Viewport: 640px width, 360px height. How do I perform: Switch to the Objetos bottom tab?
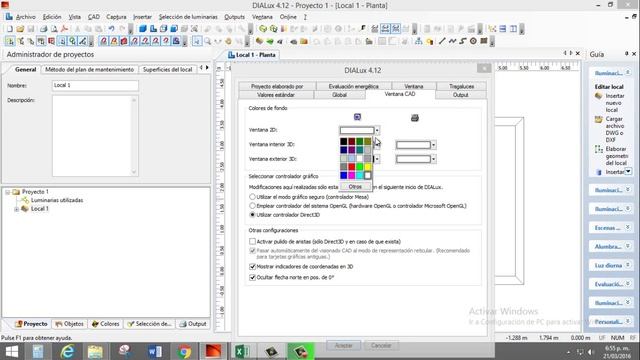coord(70,324)
